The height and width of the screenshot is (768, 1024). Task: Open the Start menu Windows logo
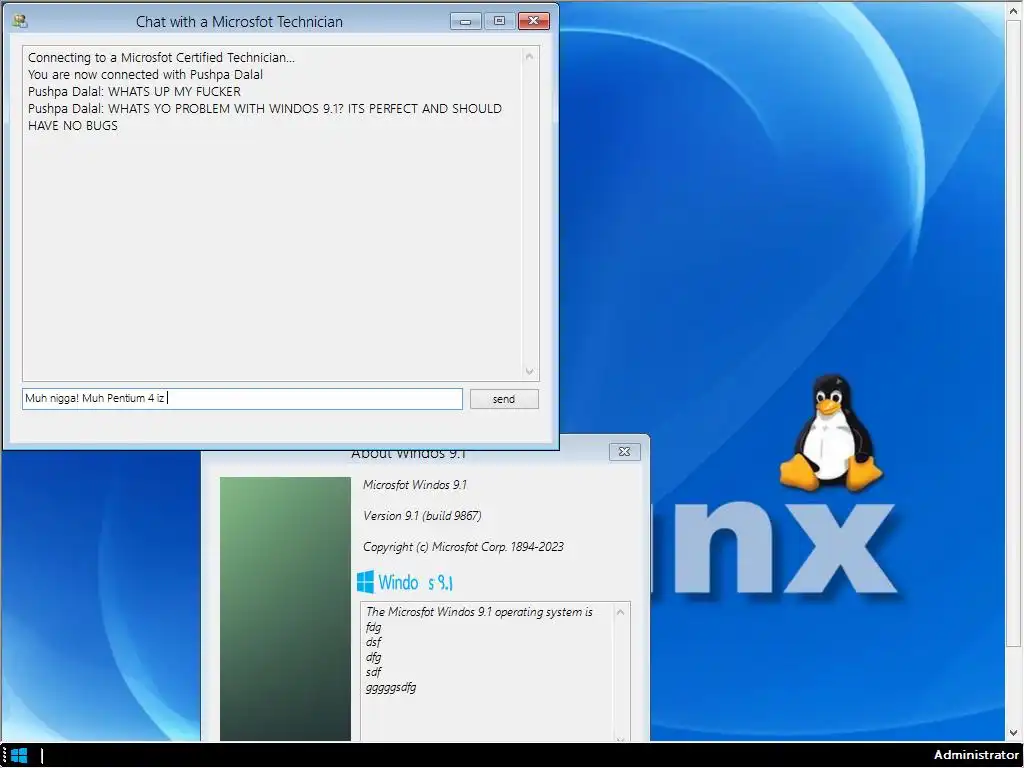click(x=20, y=756)
